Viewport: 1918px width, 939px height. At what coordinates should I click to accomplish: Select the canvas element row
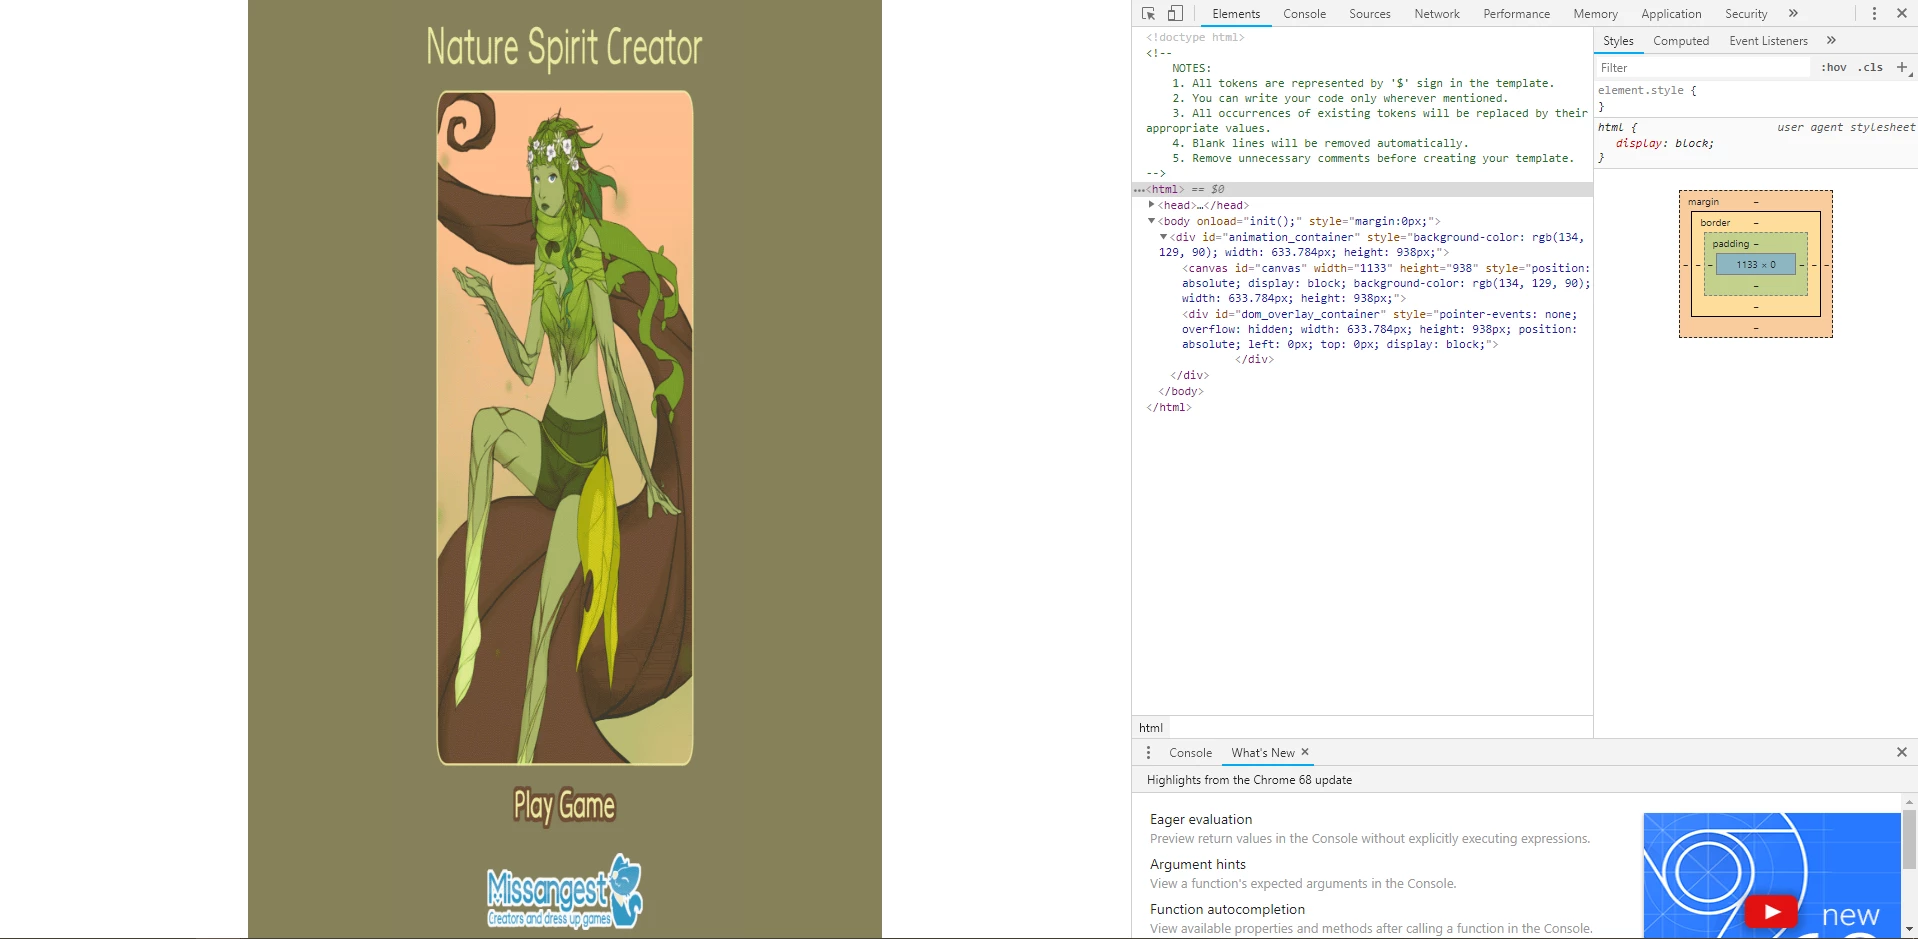1386,283
